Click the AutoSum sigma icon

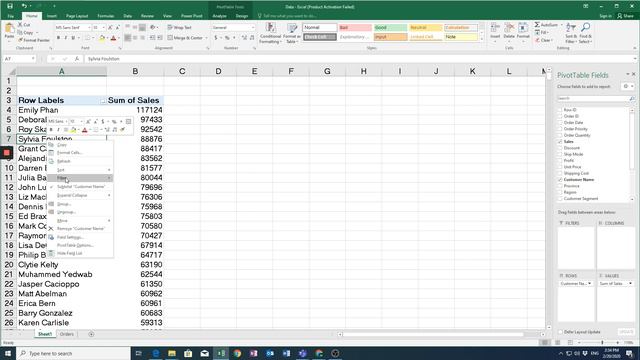(537, 25)
